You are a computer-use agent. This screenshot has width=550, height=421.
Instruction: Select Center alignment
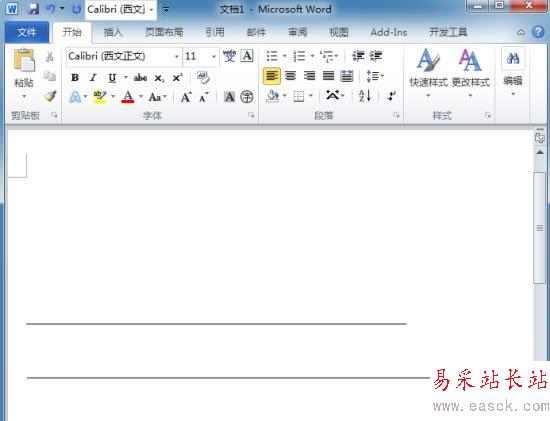pos(290,76)
